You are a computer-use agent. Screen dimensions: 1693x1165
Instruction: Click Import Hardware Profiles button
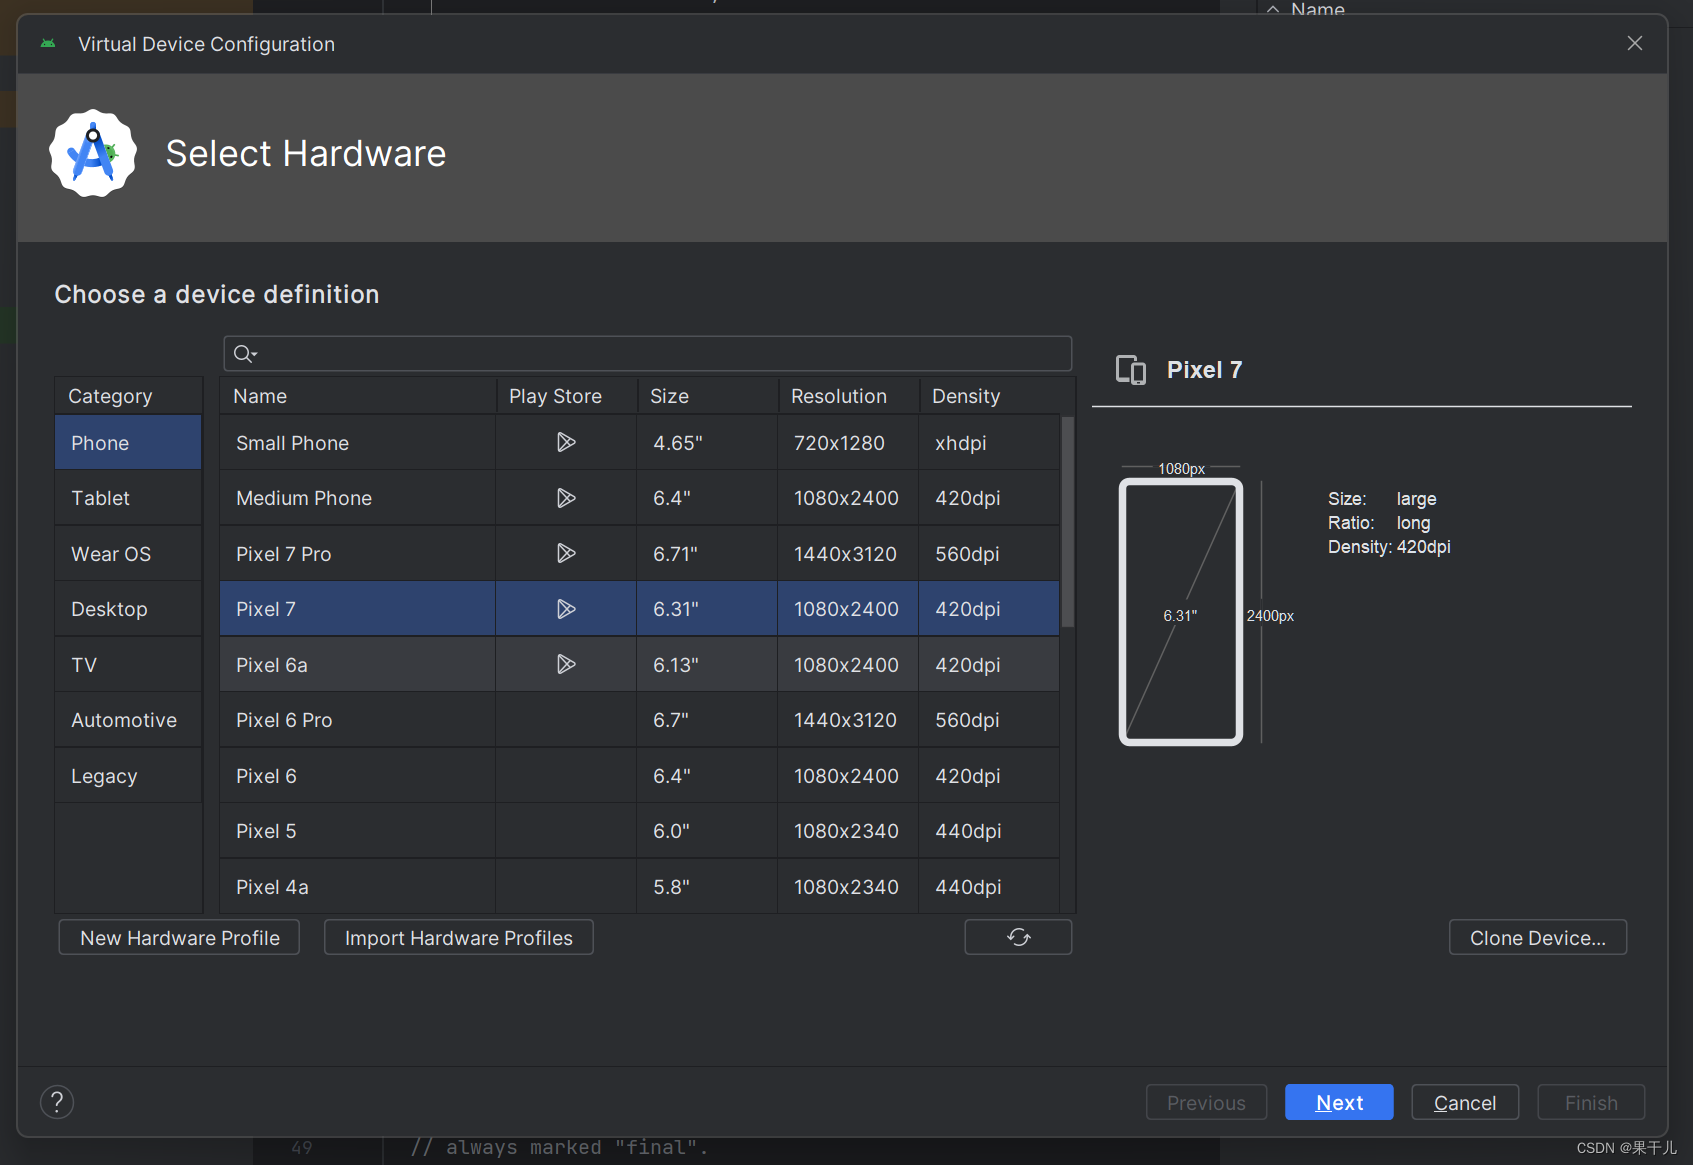tap(459, 937)
